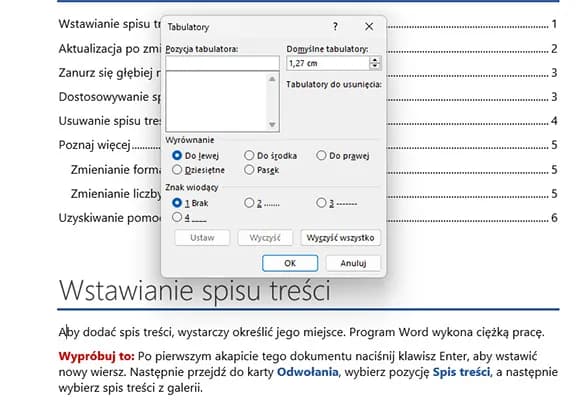Click TOC entry Aktualizacja po zmi
This screenshot has width=585, height=400.
(x=110, y=49)
